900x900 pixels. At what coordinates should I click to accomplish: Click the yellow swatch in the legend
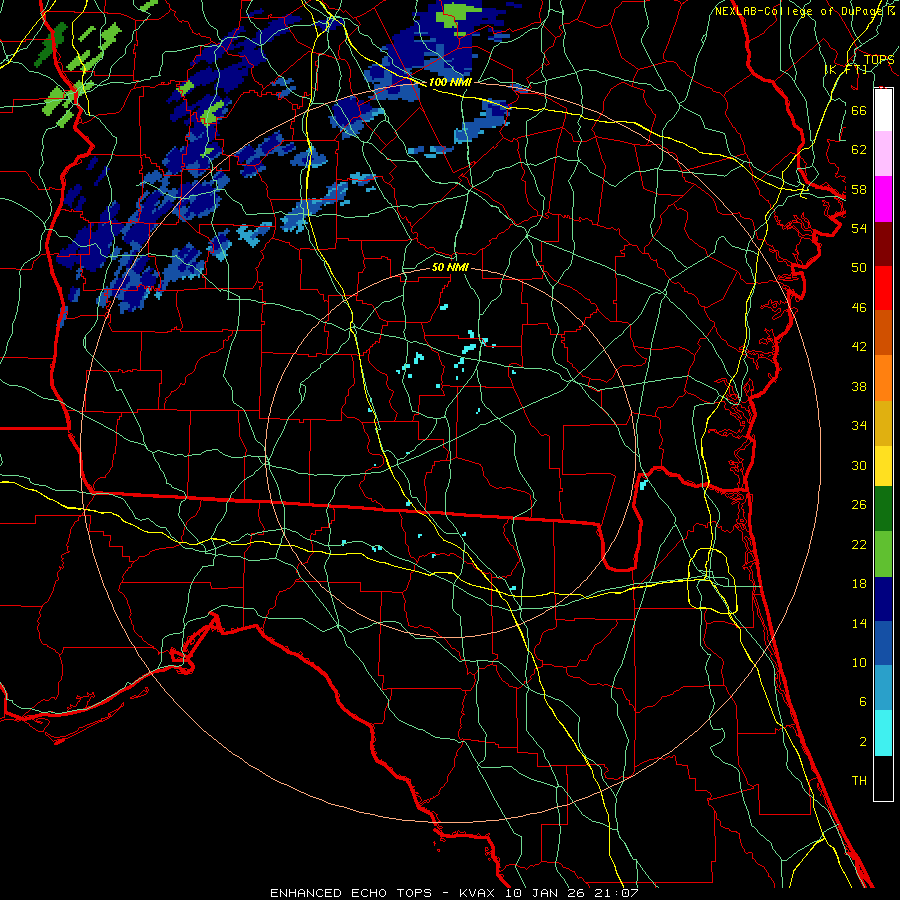coord(883,466)
